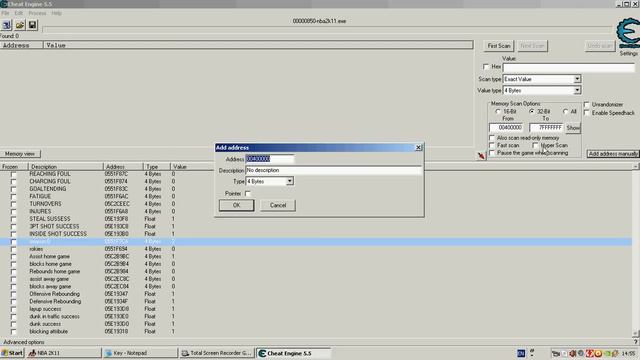Image resolution: width=640 pixels, height=360 pixels.
Task: Click the Memory view button
Action: [x=20, y=154]
